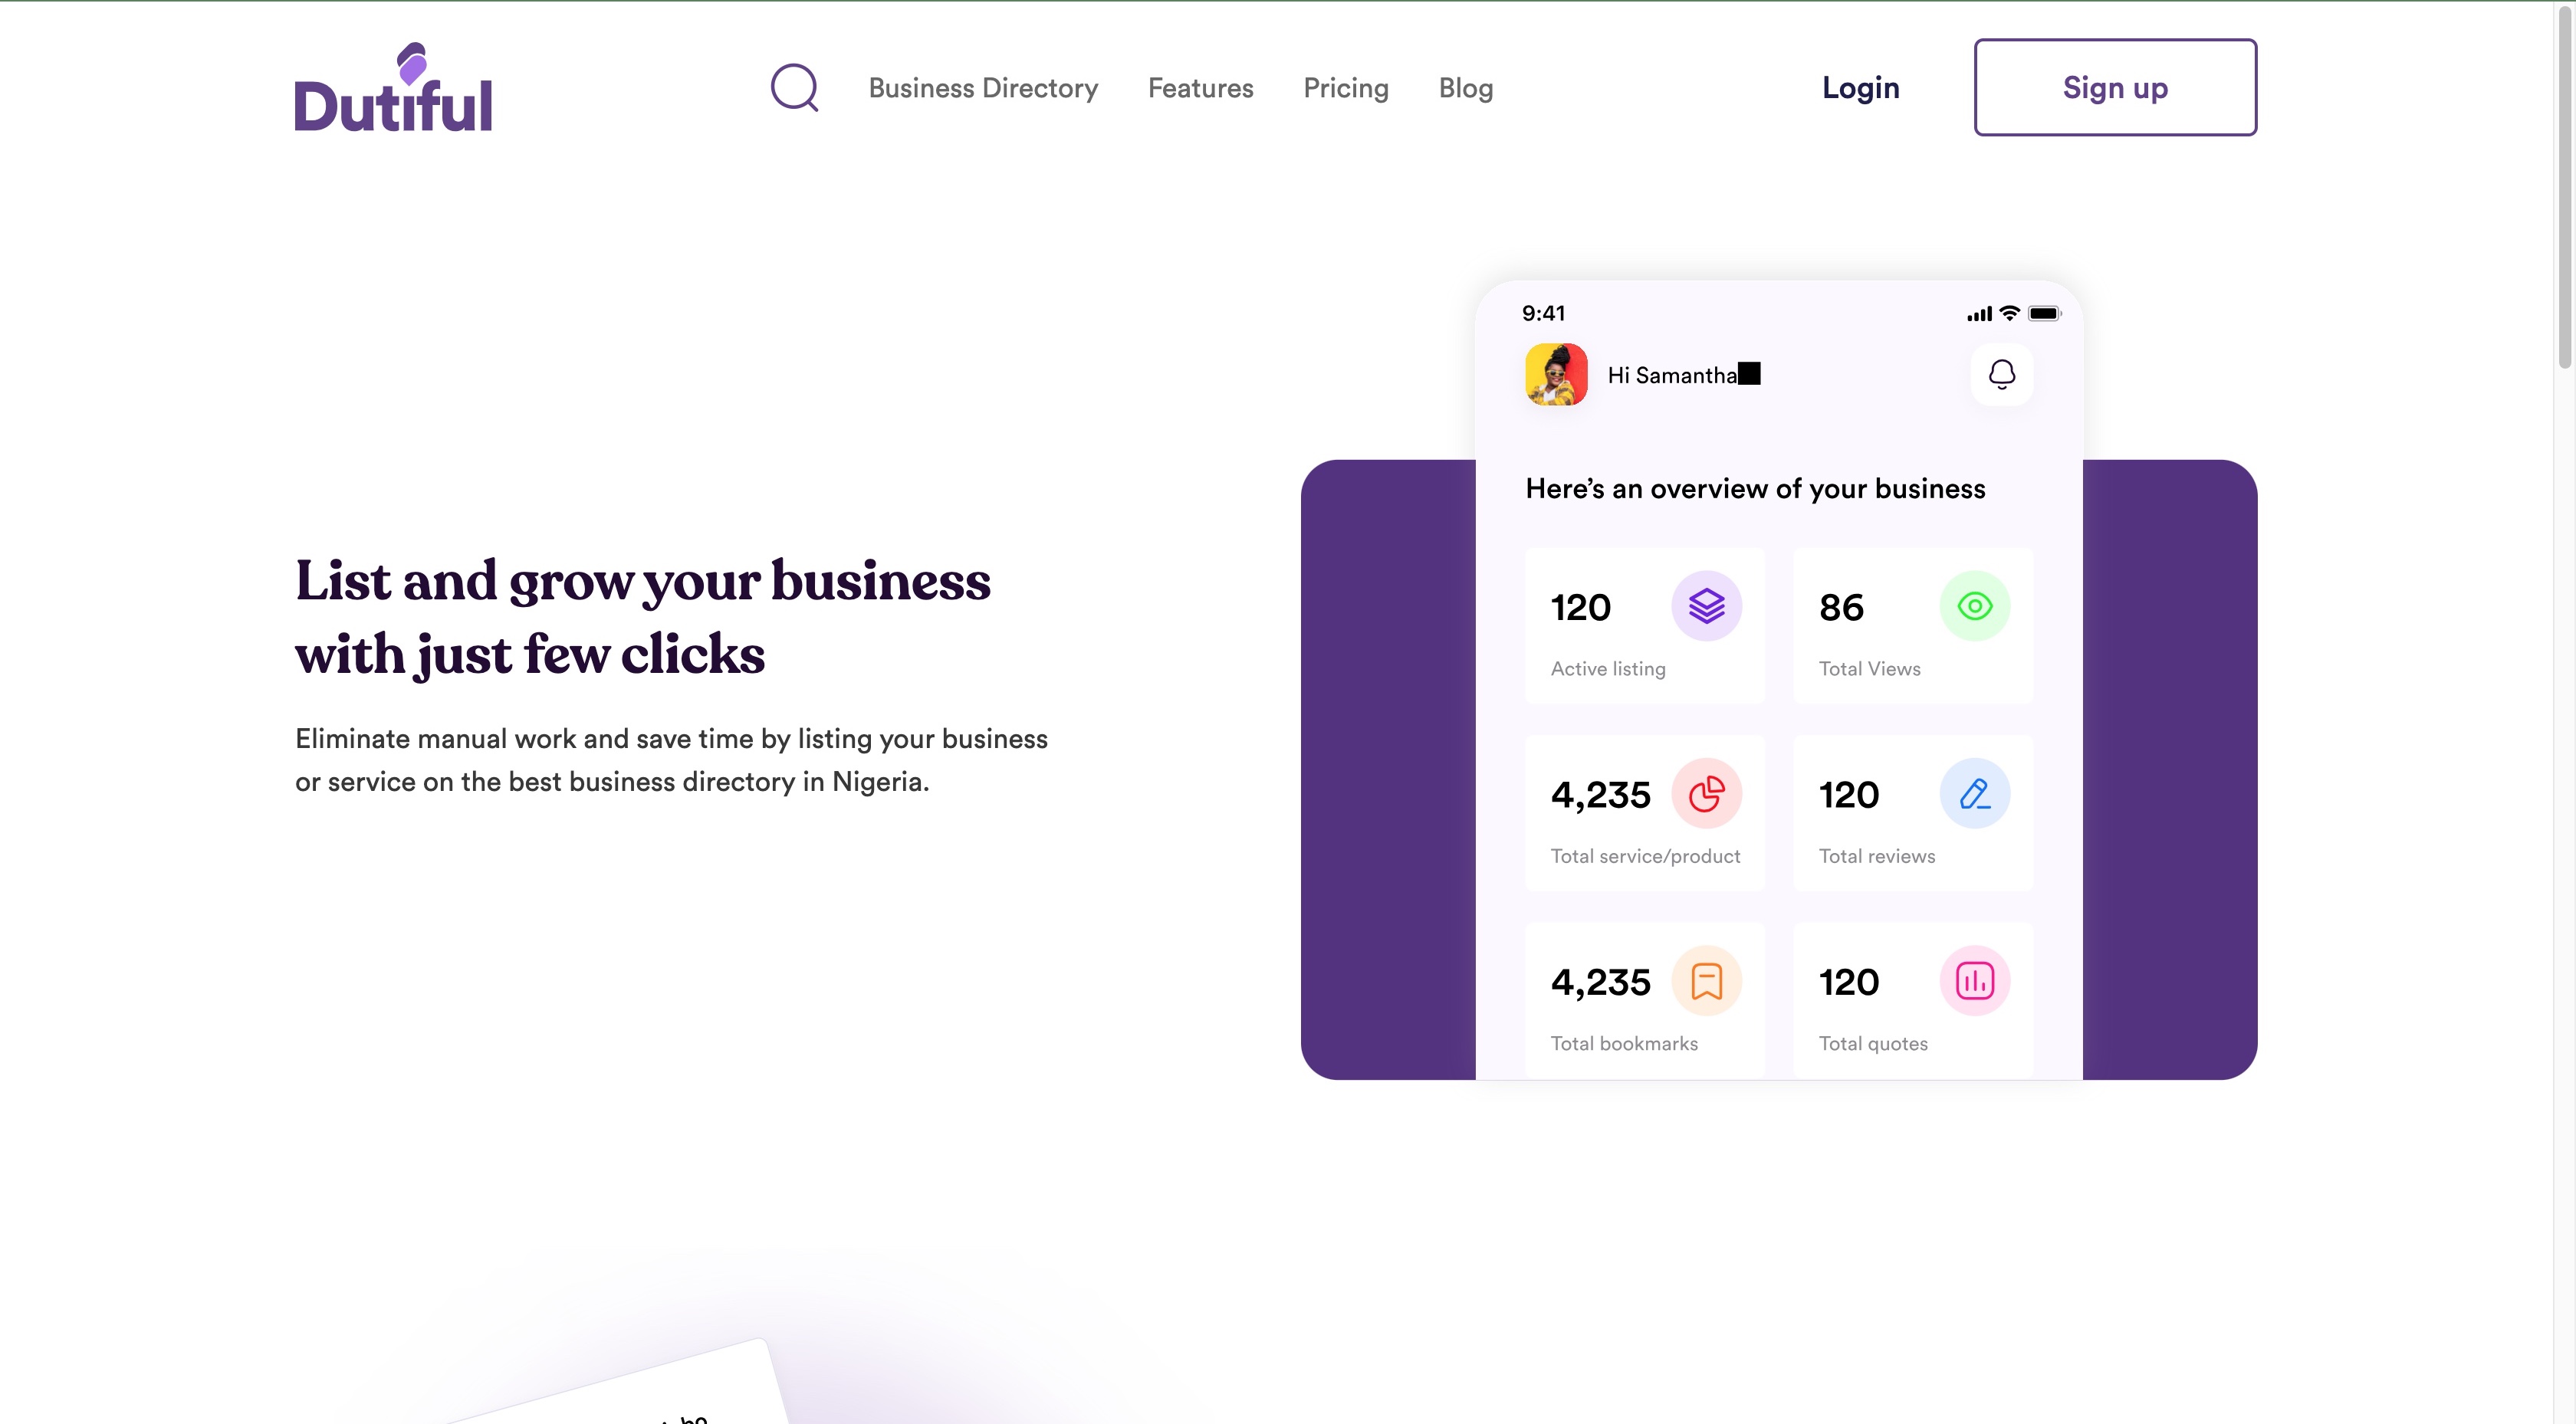This screenshot has width=2576, height=1424.
Task: Visit the Blog link
Action: click(1465, 88)
